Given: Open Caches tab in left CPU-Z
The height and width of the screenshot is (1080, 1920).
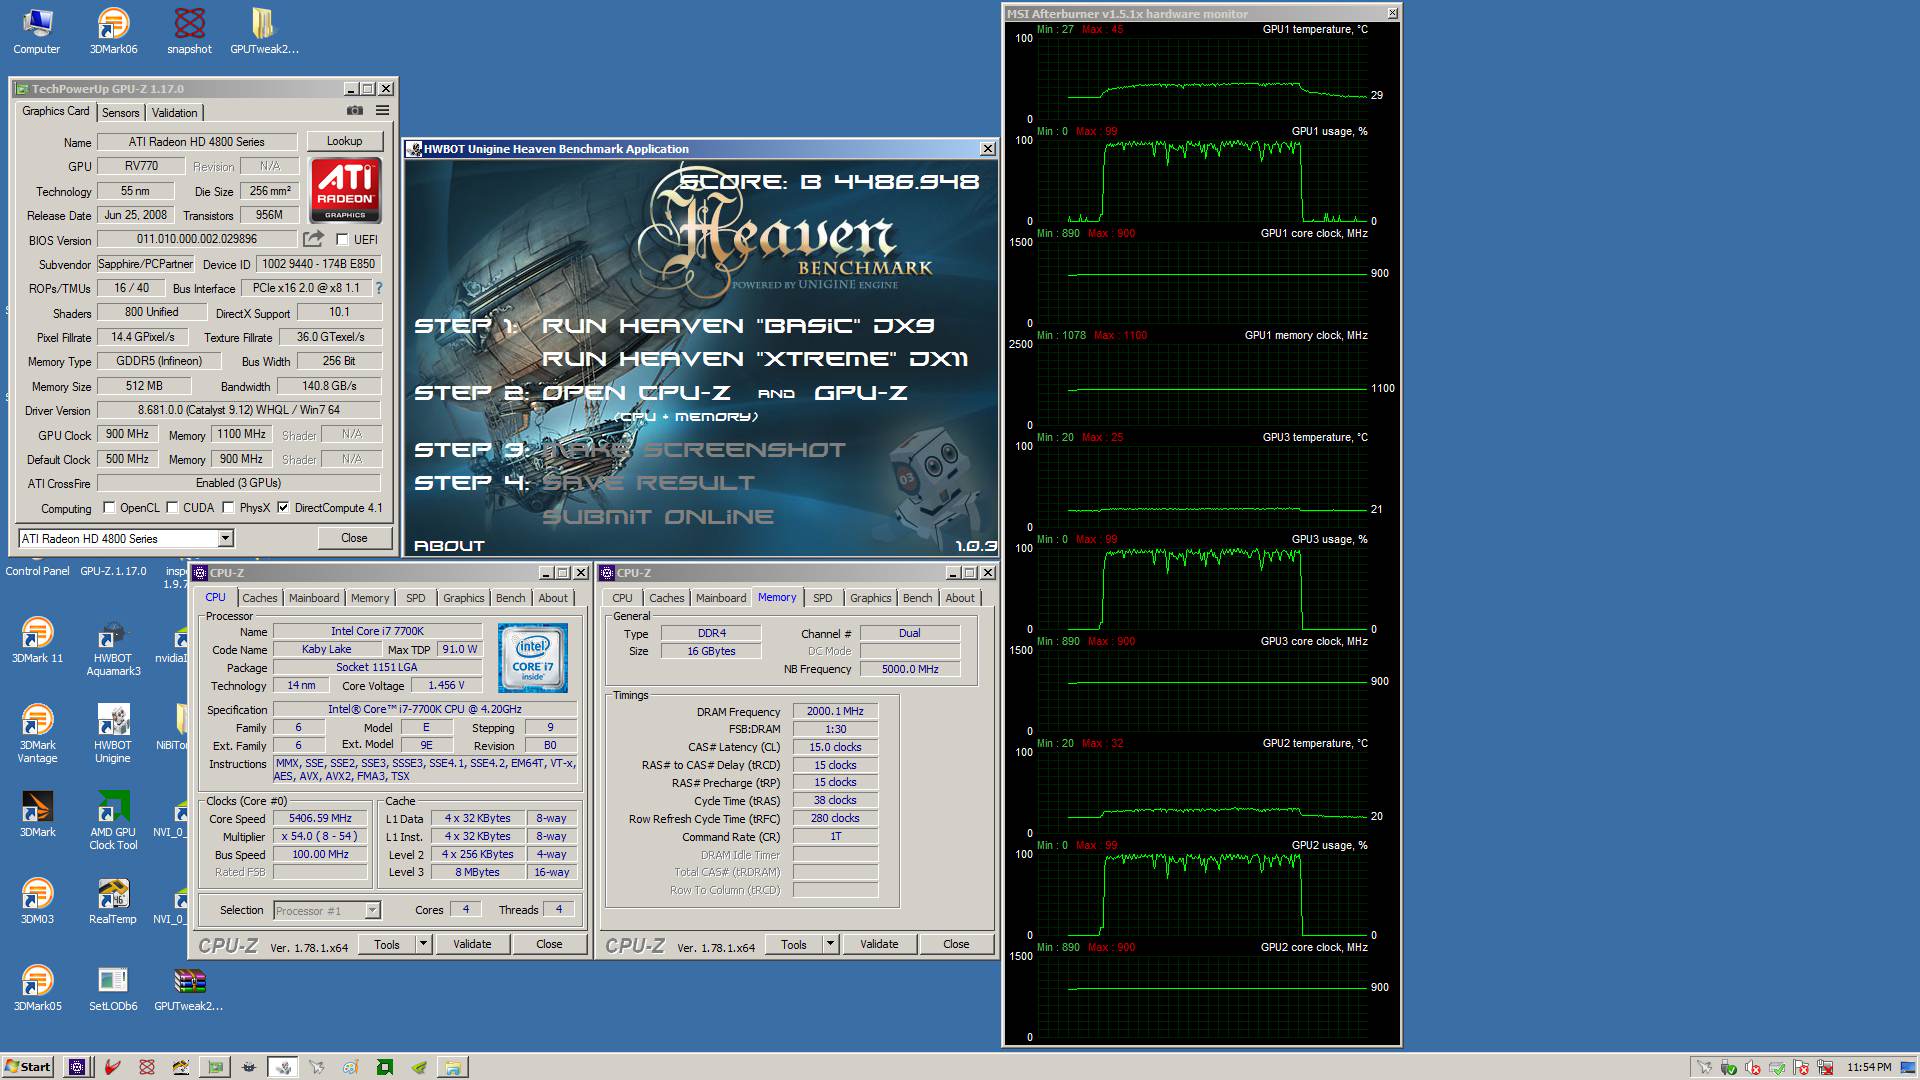Looking at the screenshot, I should [x=260, y=598].
